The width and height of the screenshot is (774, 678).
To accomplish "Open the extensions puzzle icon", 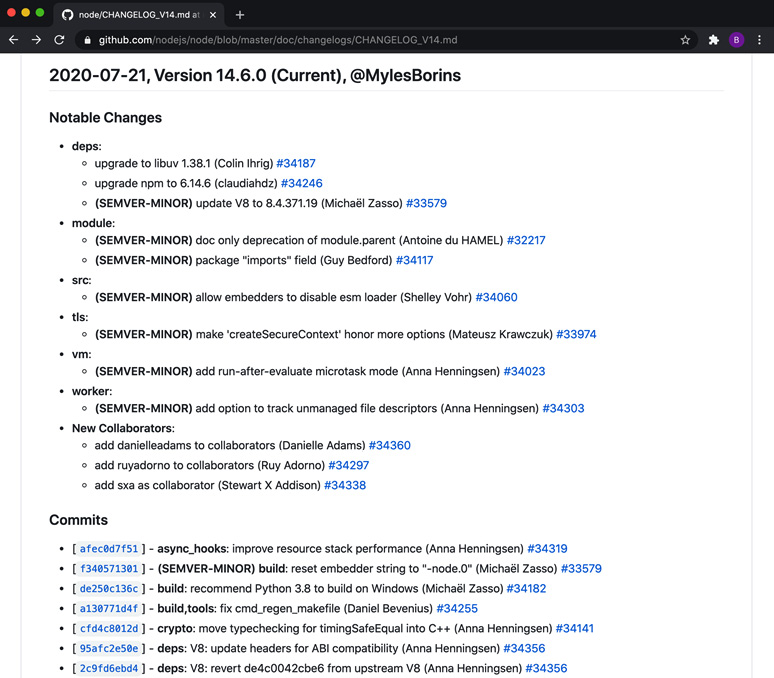I will (713, 40).
